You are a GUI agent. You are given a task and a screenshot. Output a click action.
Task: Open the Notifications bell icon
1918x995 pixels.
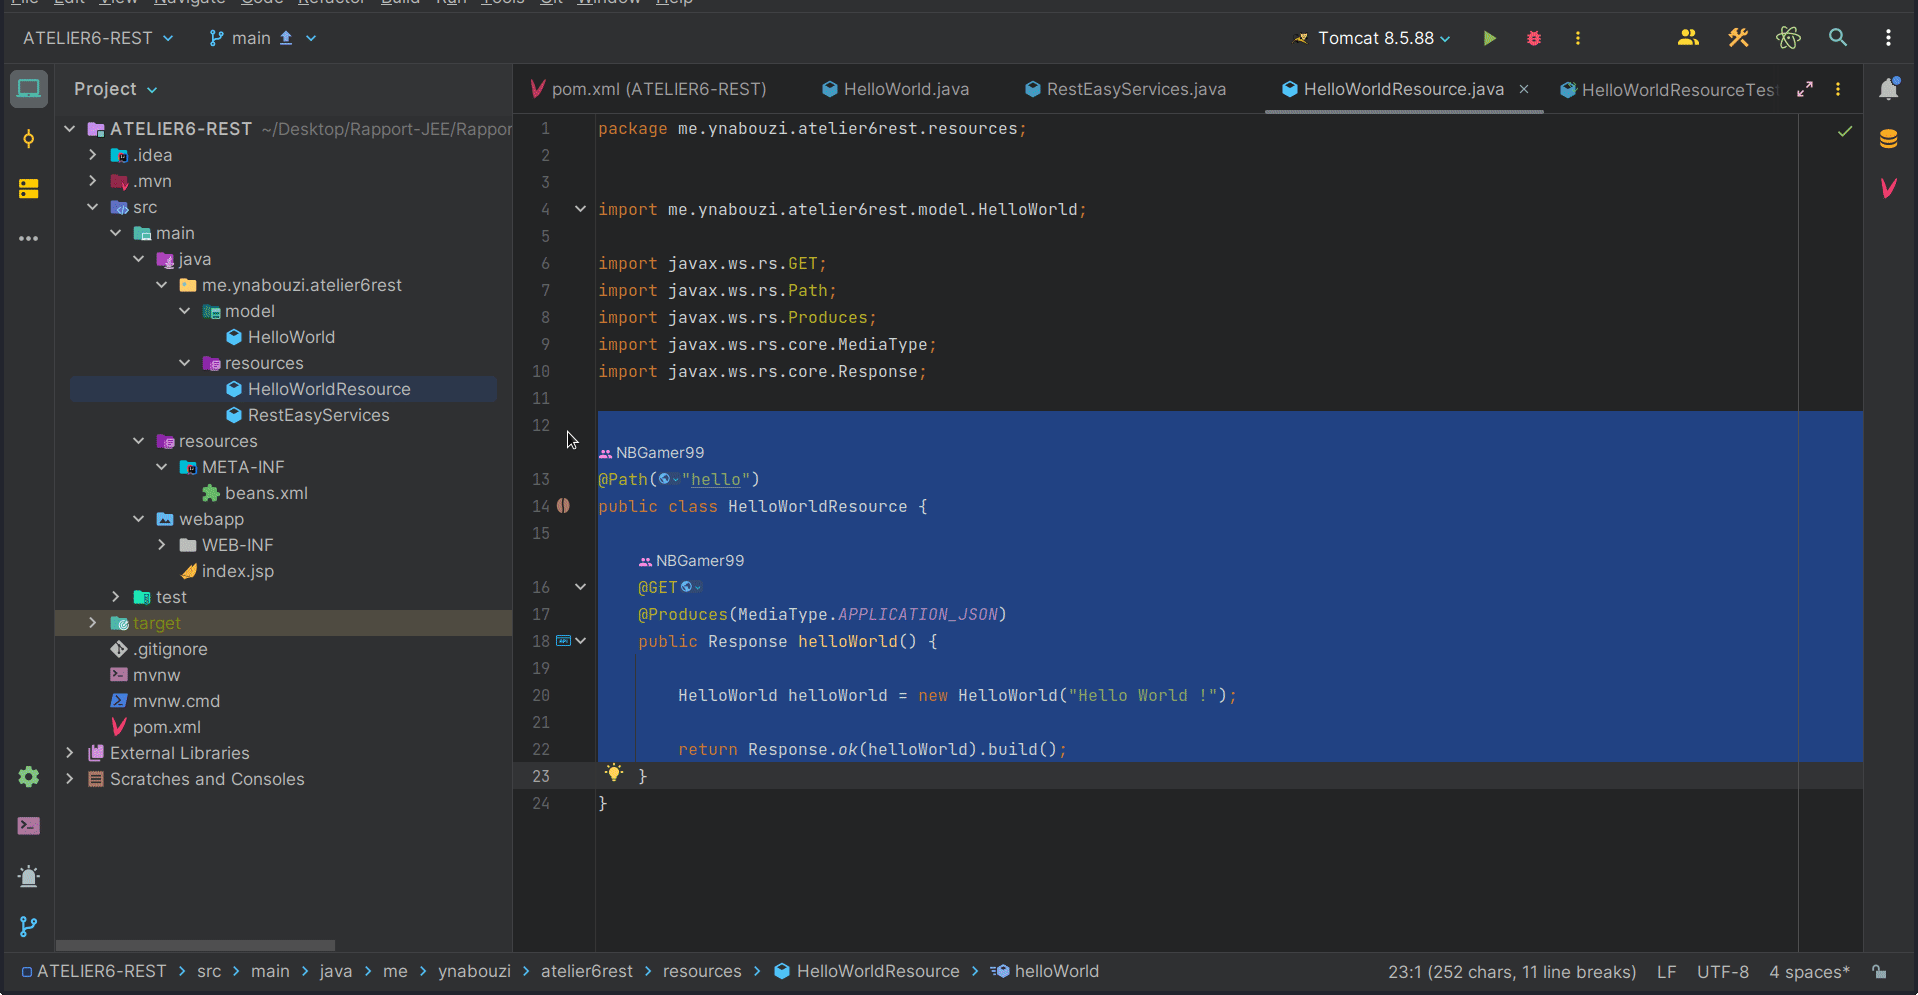tap(1888, 90)
